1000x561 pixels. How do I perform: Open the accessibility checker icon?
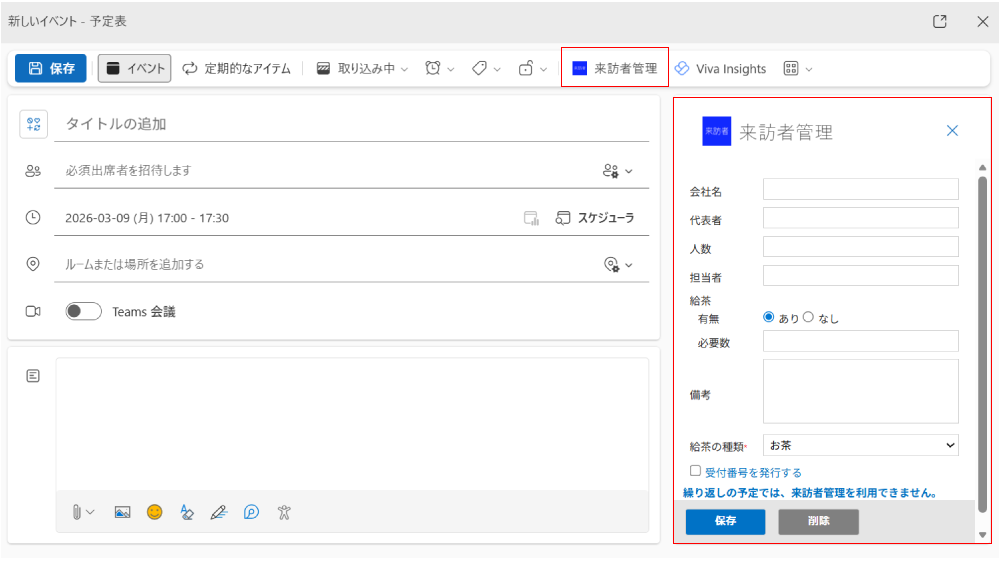(x=284, y=512)
